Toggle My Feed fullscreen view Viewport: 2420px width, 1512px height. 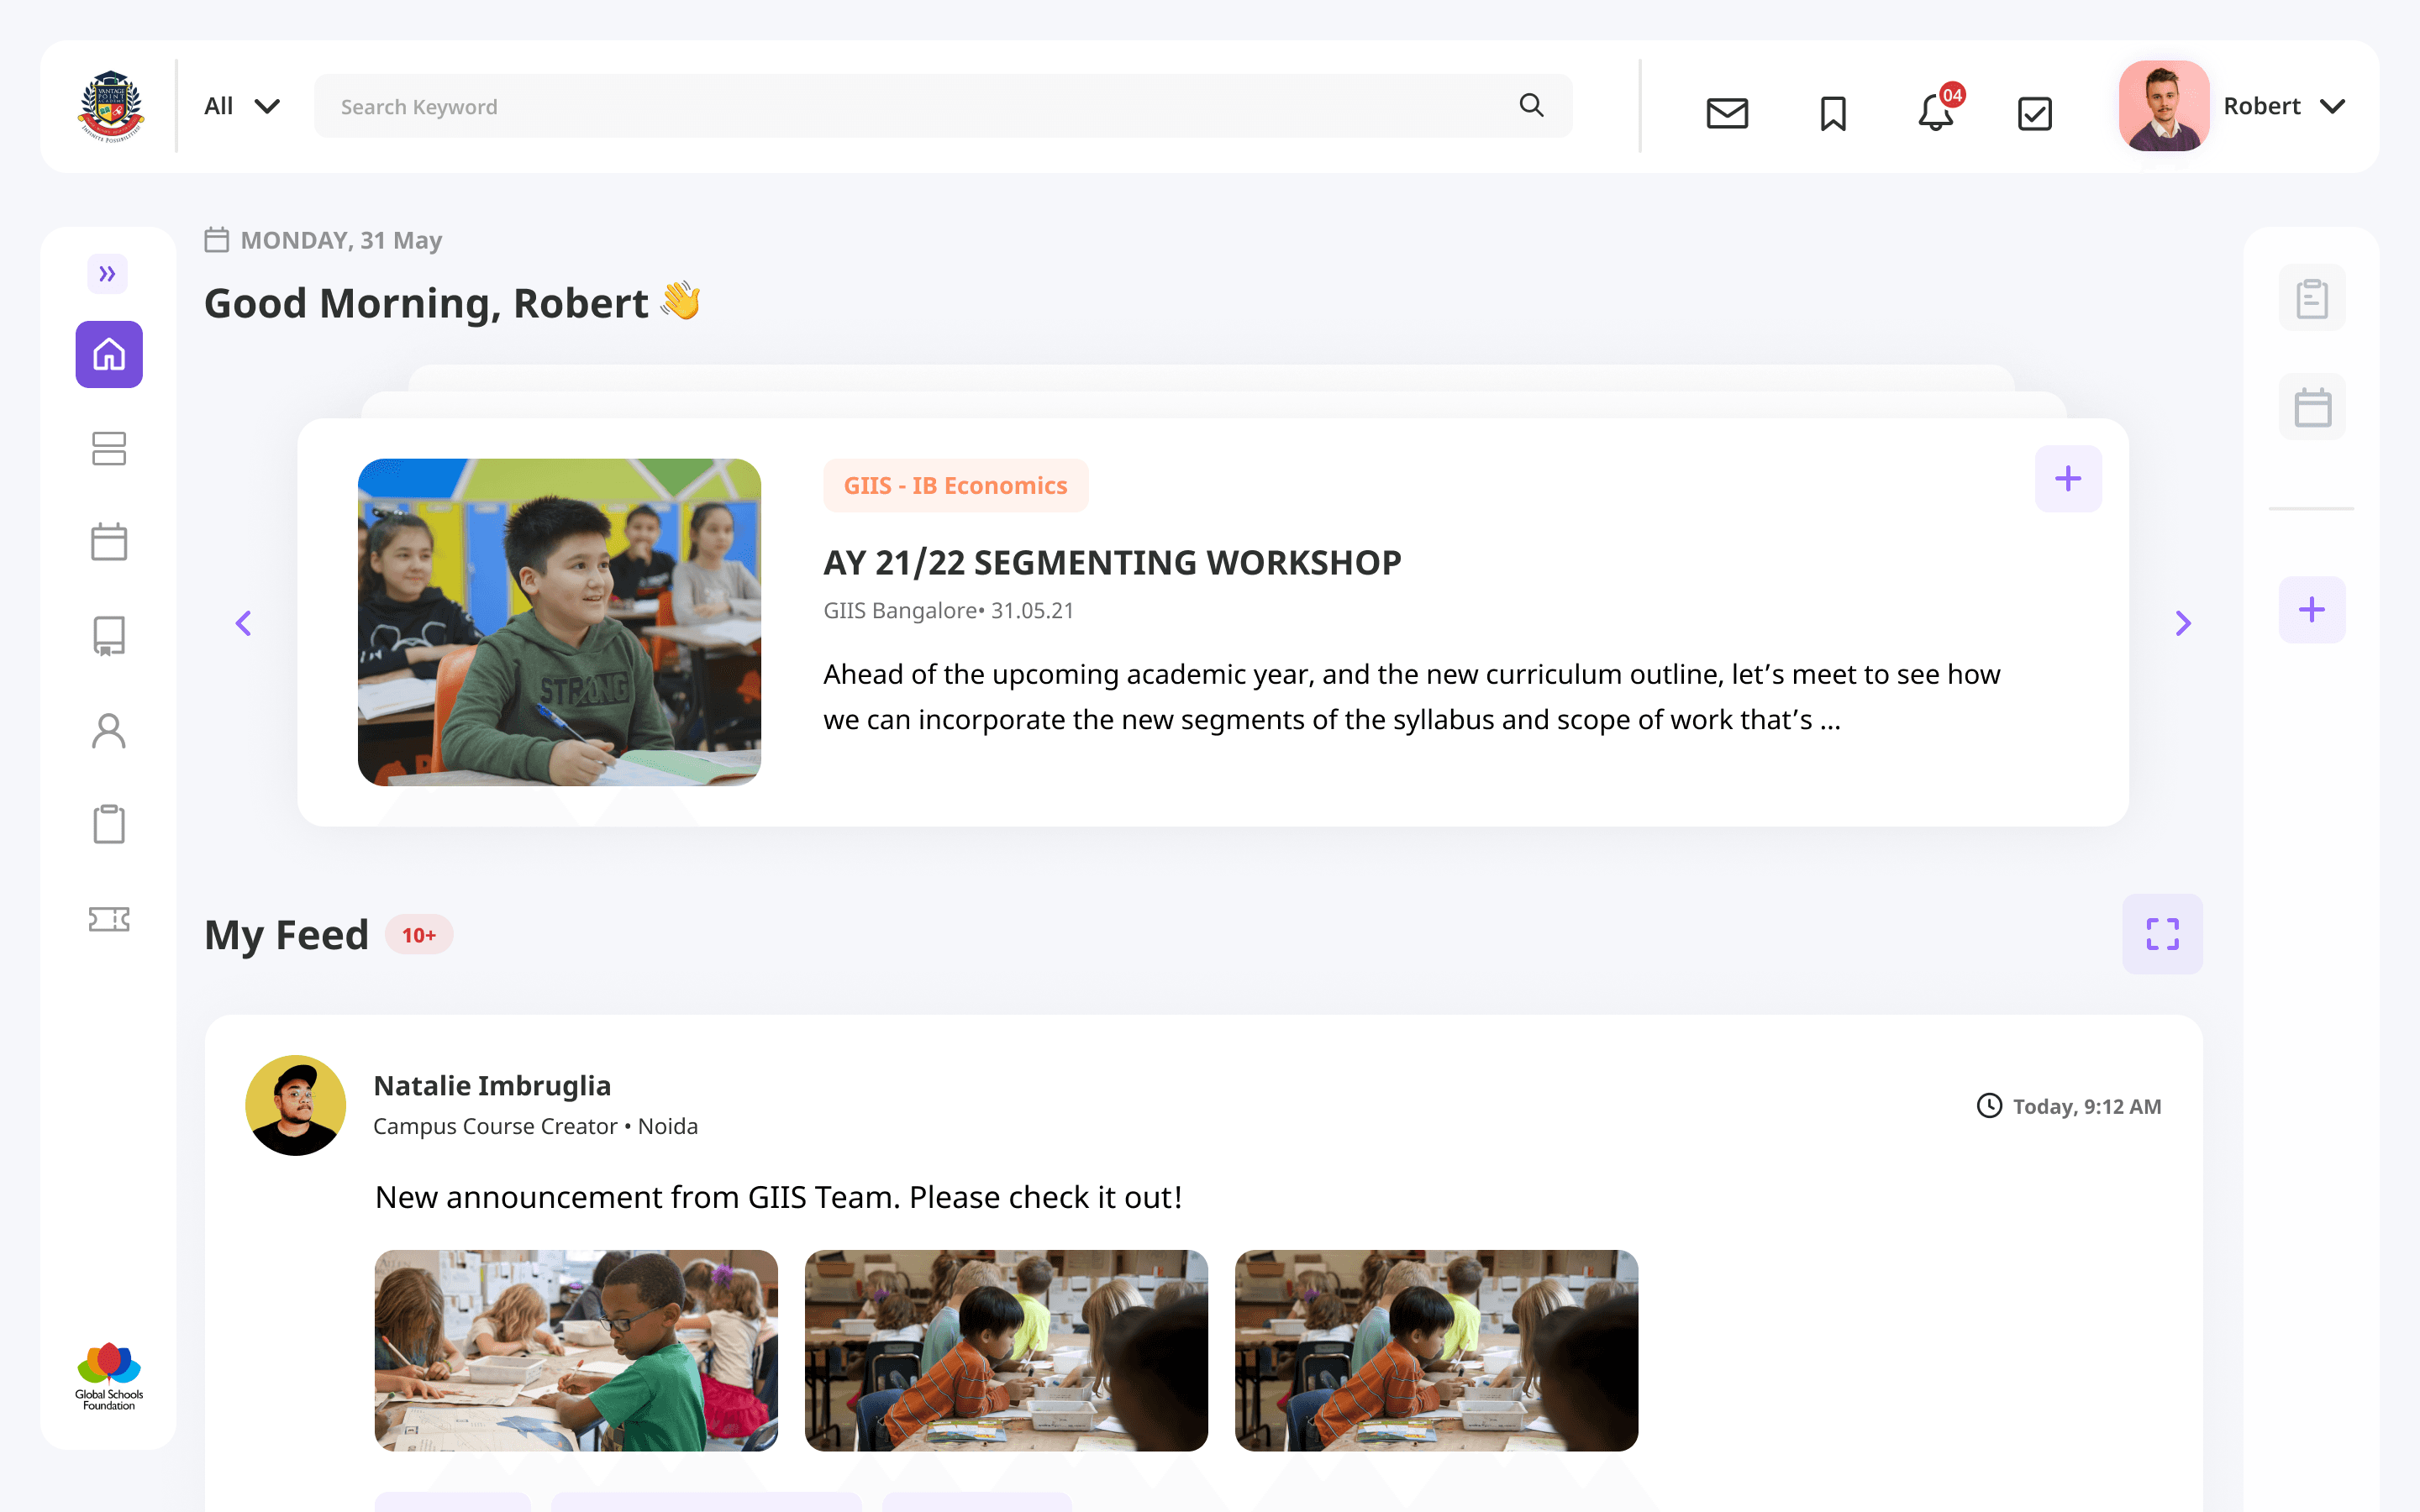(2161, 933)
